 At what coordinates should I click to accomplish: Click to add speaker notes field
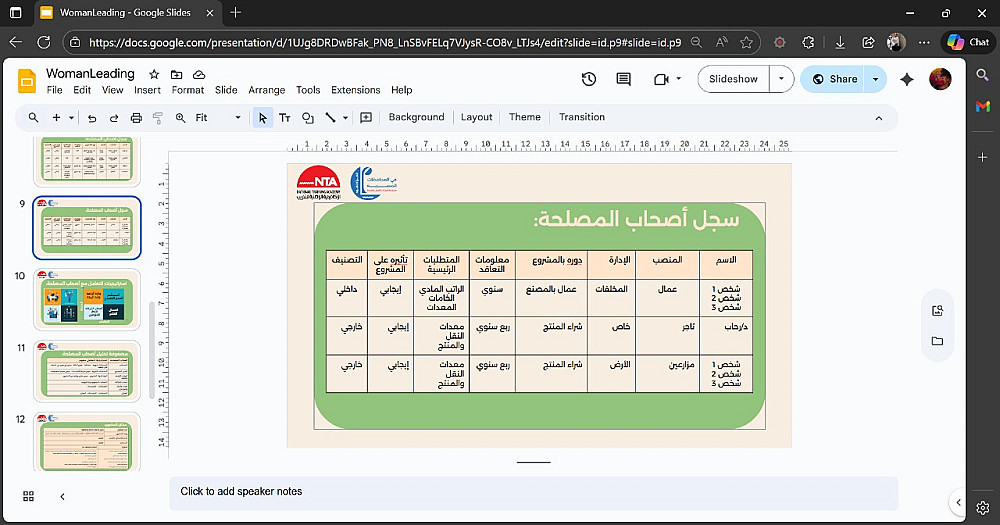(533, 492)
